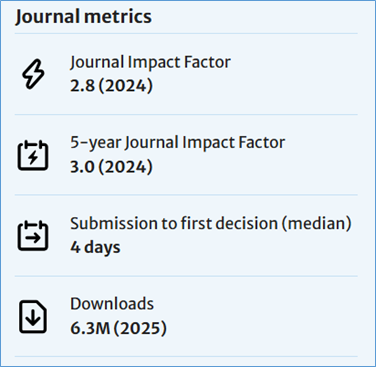Click the divider below 3.0 (2024)

click(x=186, y=195)
